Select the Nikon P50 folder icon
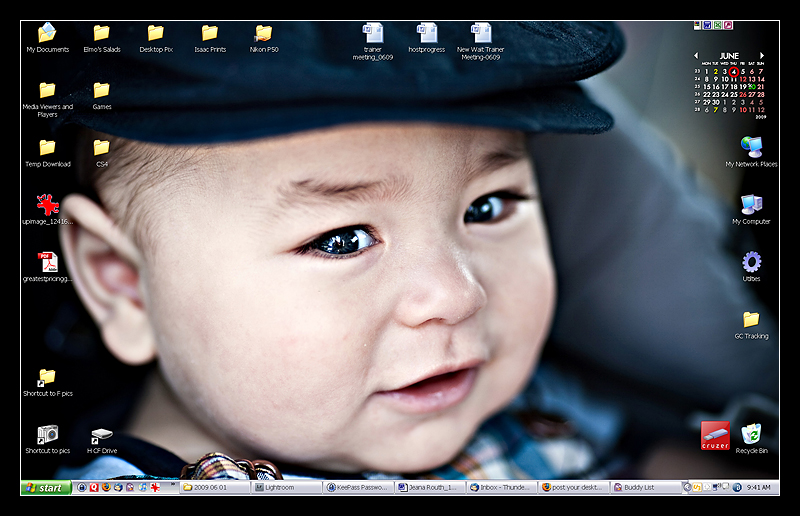This screenshot has height=516, width=800. pos(263,34)
